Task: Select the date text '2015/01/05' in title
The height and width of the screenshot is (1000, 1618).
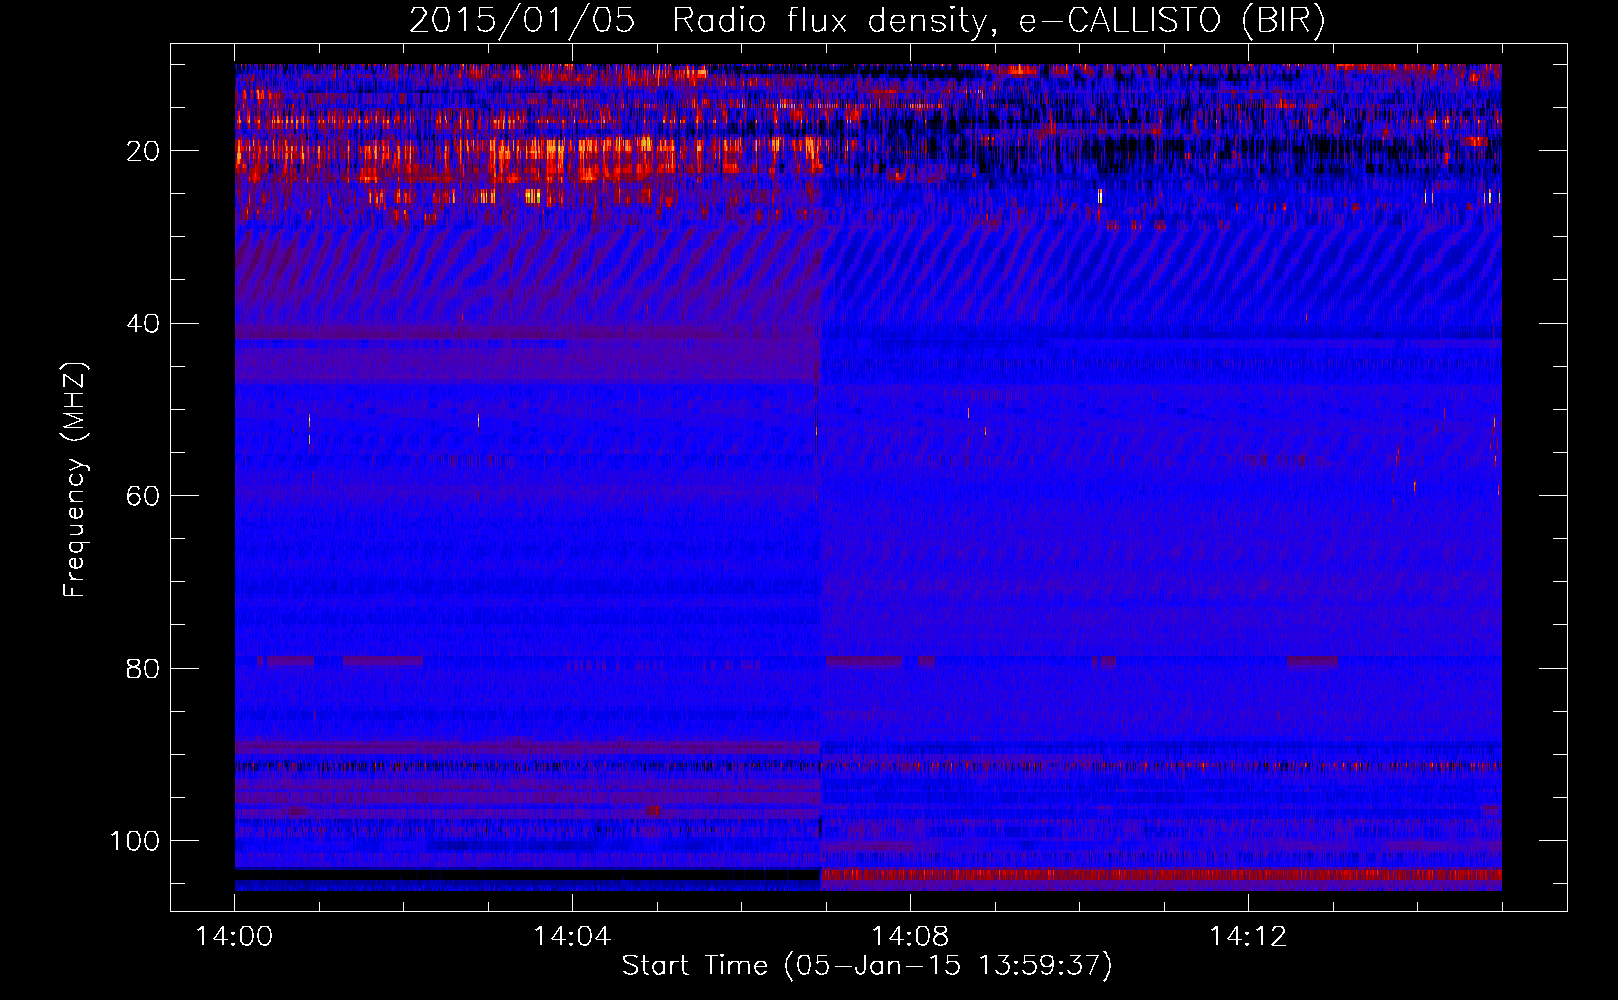Action: pyautogui.click(x=522, y=20)
